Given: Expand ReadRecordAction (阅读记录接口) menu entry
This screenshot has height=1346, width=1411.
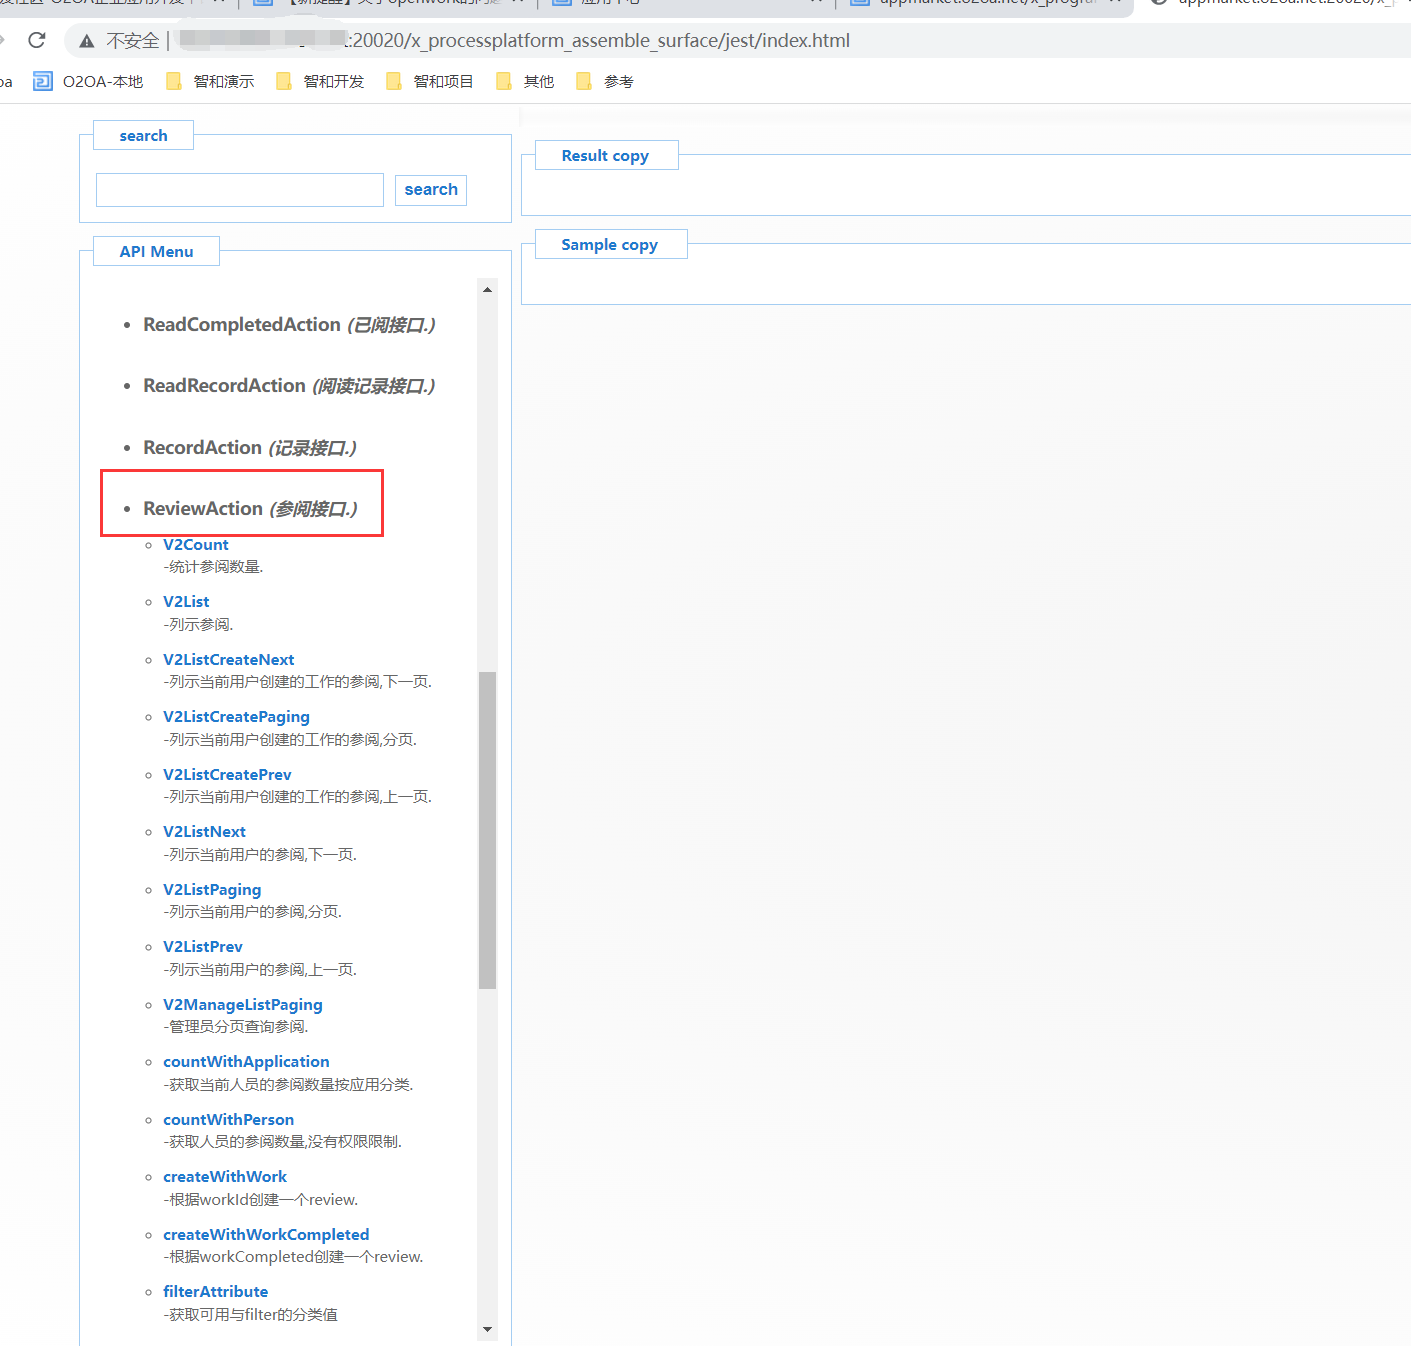Looking at the screenshot, I should pos(289,386).
